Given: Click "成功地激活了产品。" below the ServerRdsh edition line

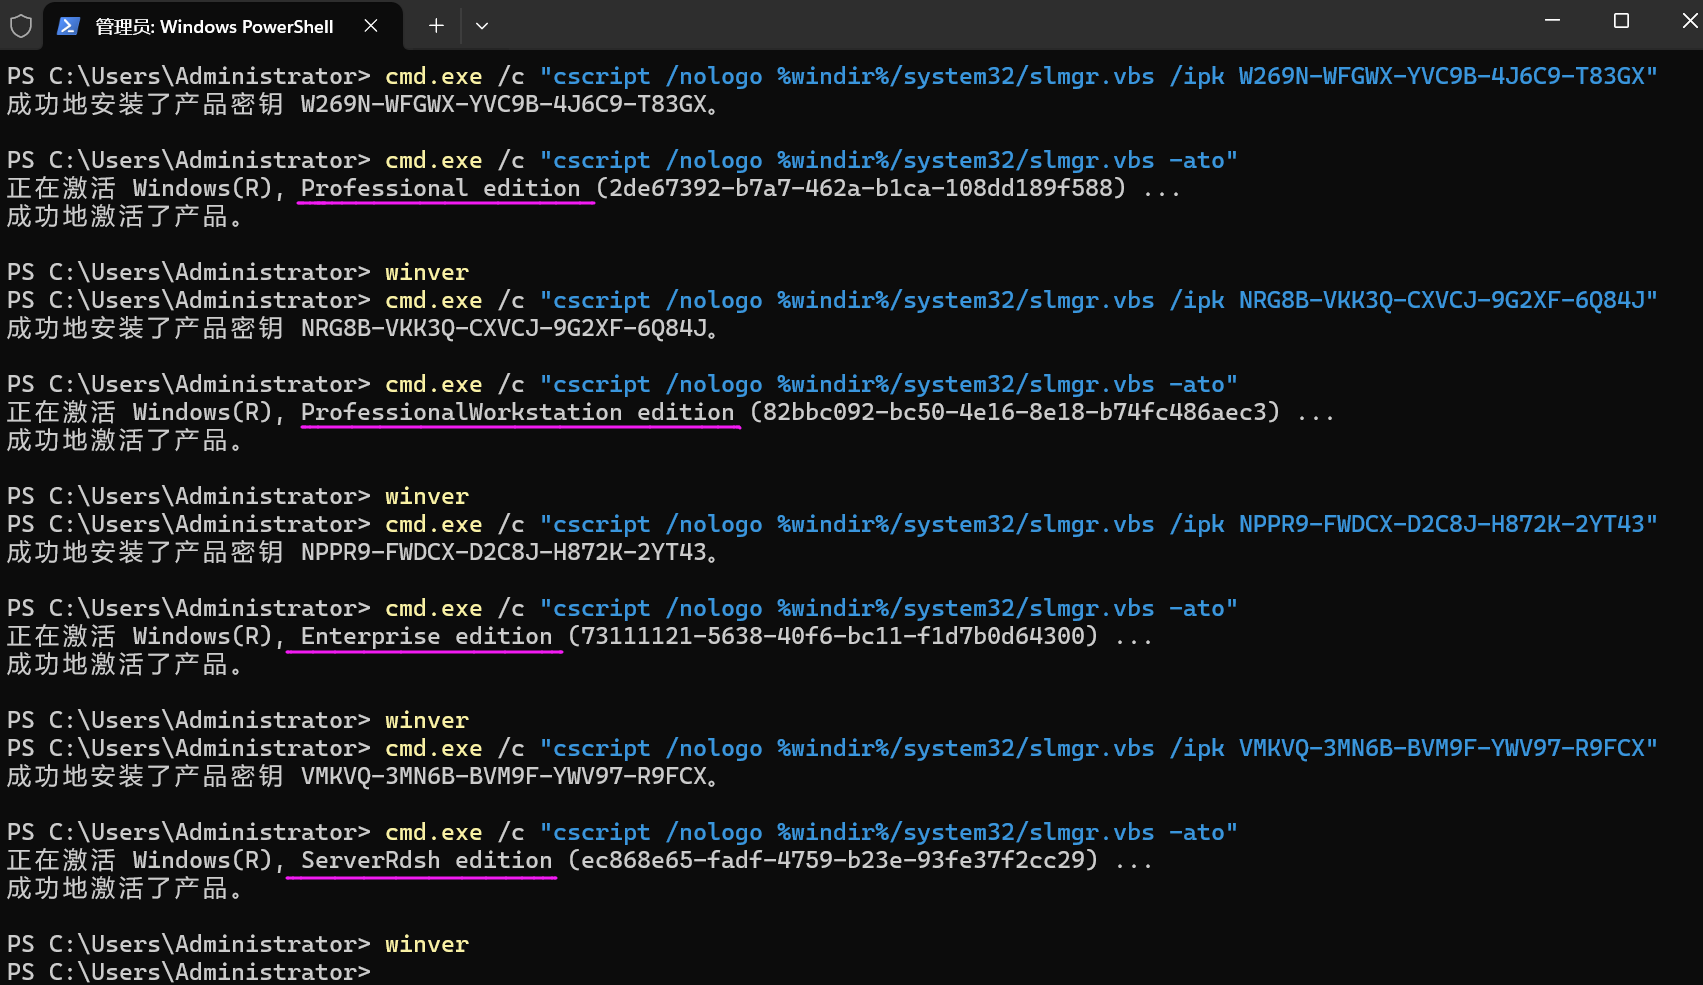Looking at the screenshot, I should tap(125, 888).
